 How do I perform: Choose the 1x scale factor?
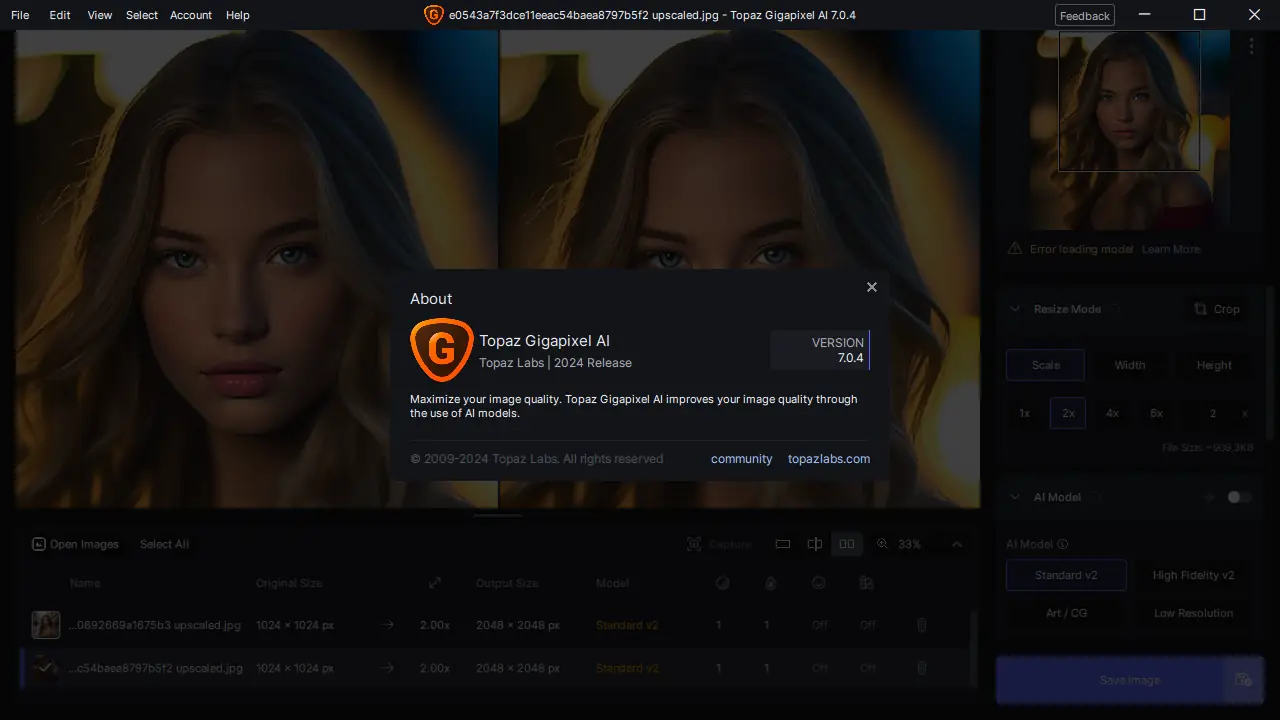click(x=1025, y=413)
